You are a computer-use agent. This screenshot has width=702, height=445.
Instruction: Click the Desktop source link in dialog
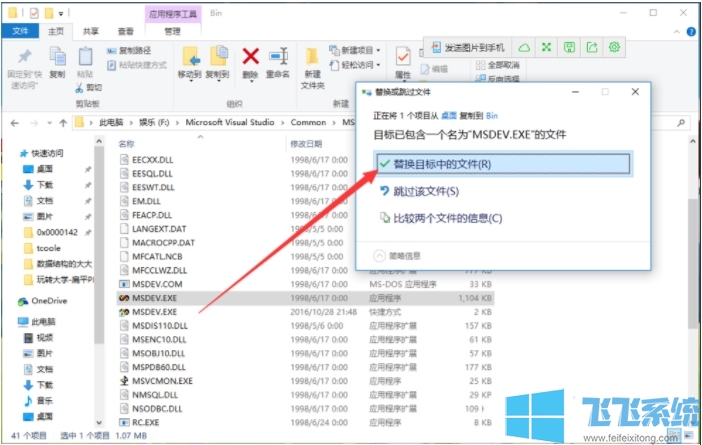449,116
